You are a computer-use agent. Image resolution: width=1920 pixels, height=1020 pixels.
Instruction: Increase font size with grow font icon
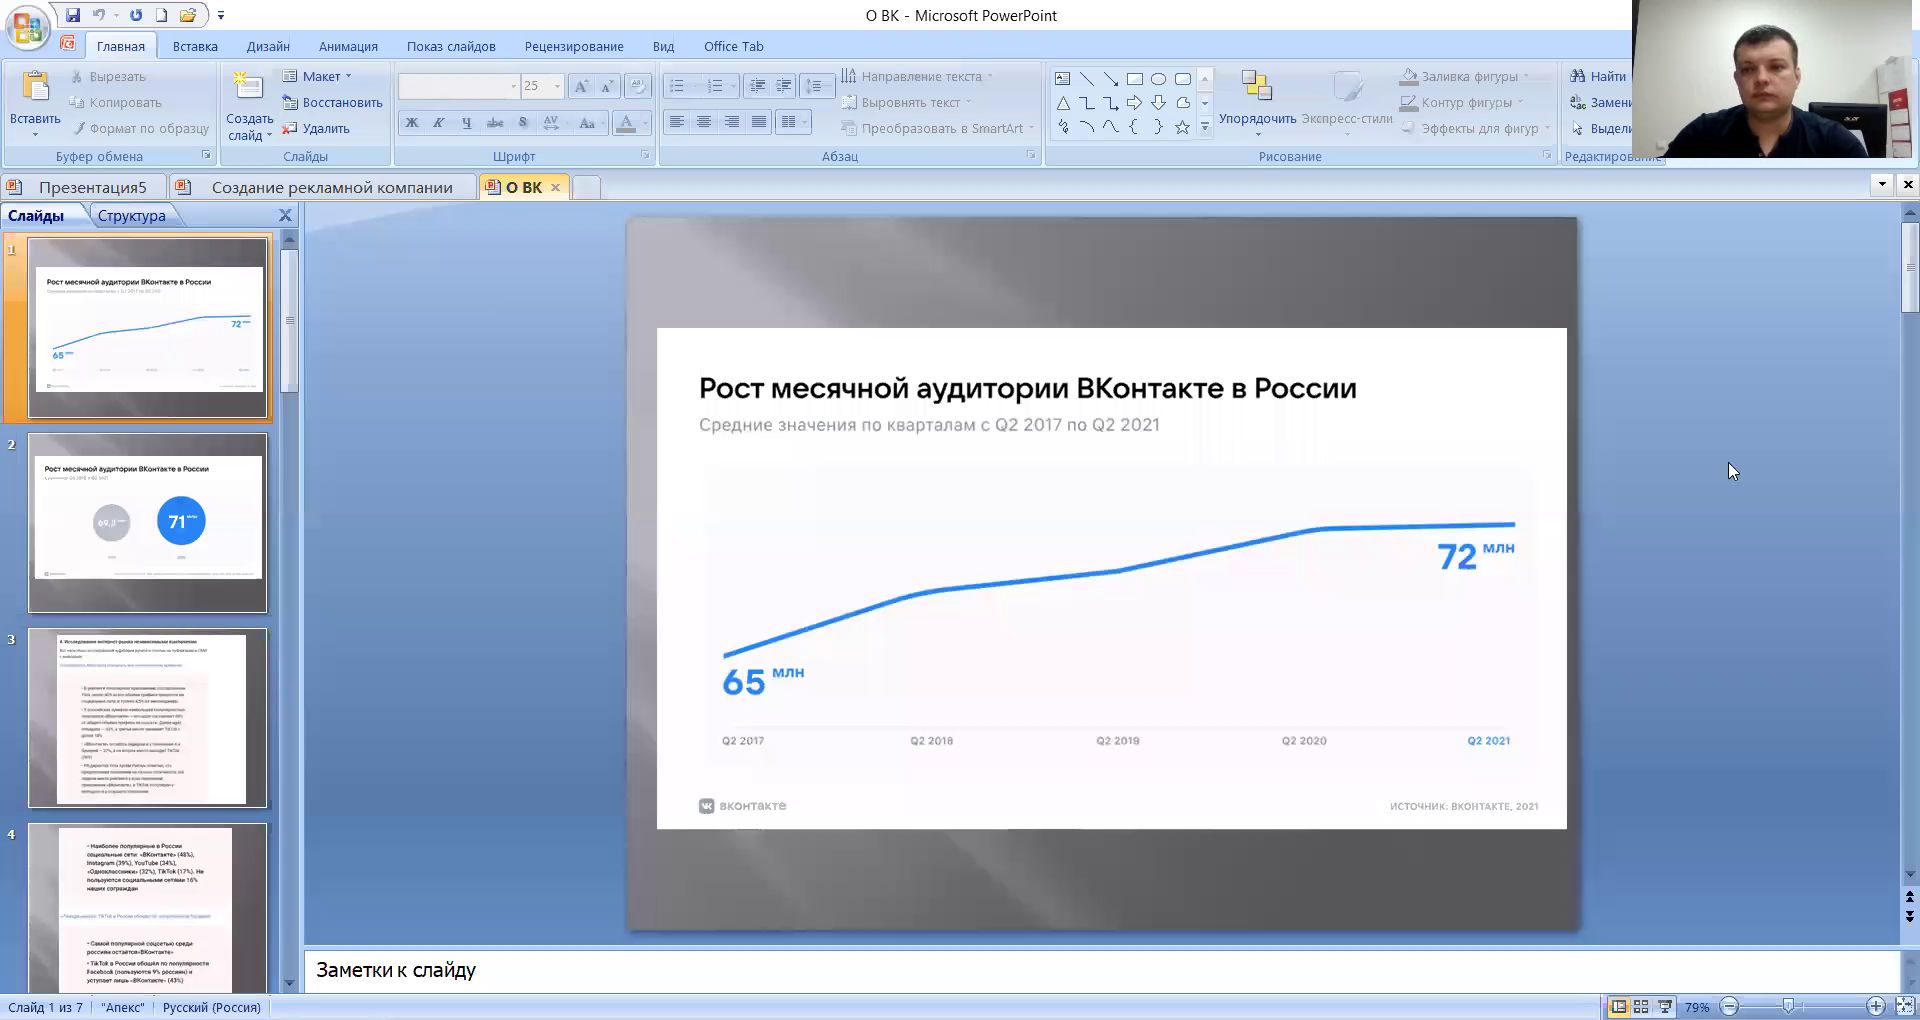tap(580, 87)
